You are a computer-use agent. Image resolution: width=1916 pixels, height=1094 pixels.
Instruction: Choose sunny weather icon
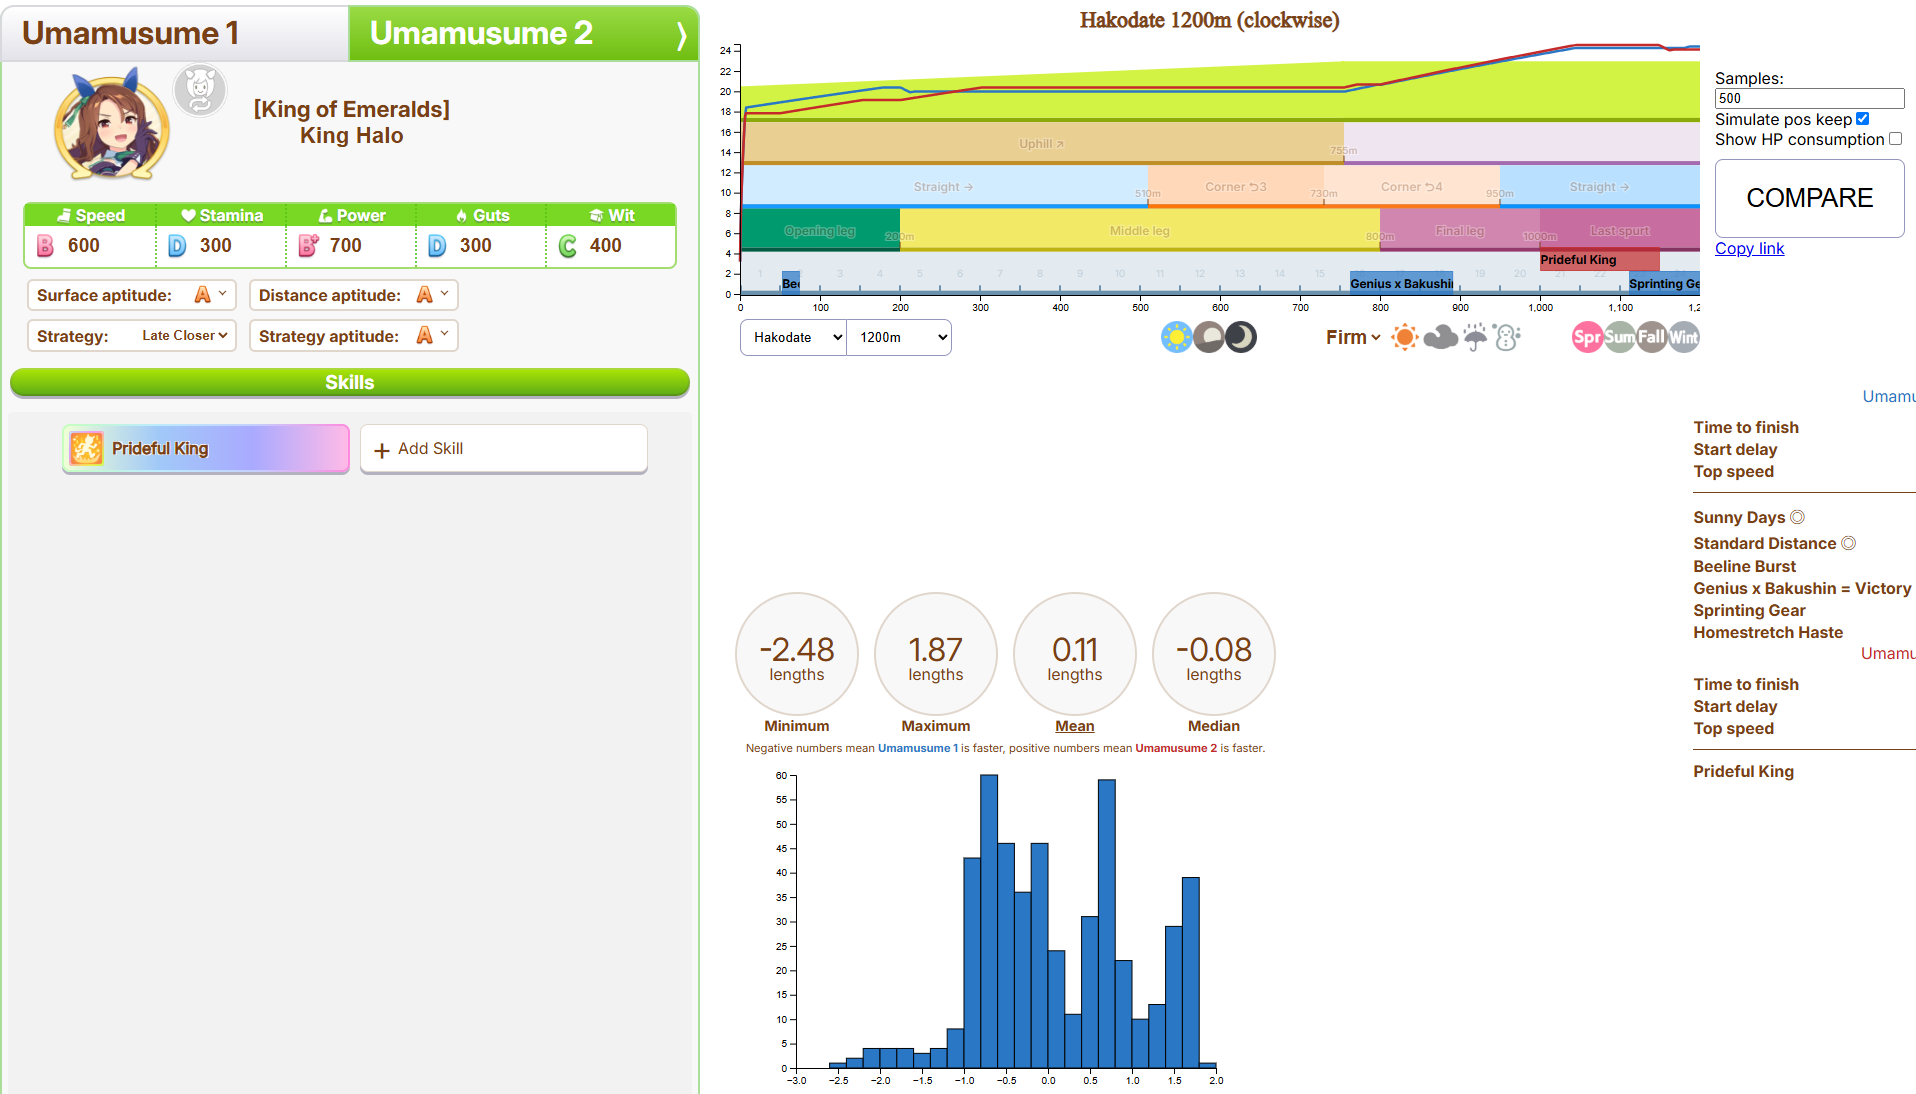tap(1405, 337)
